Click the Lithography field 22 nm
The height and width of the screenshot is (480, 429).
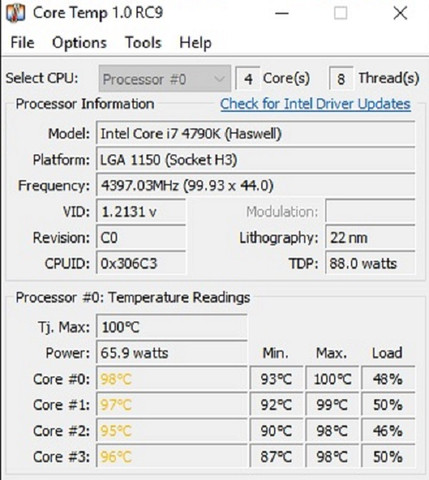click(370, 238)
